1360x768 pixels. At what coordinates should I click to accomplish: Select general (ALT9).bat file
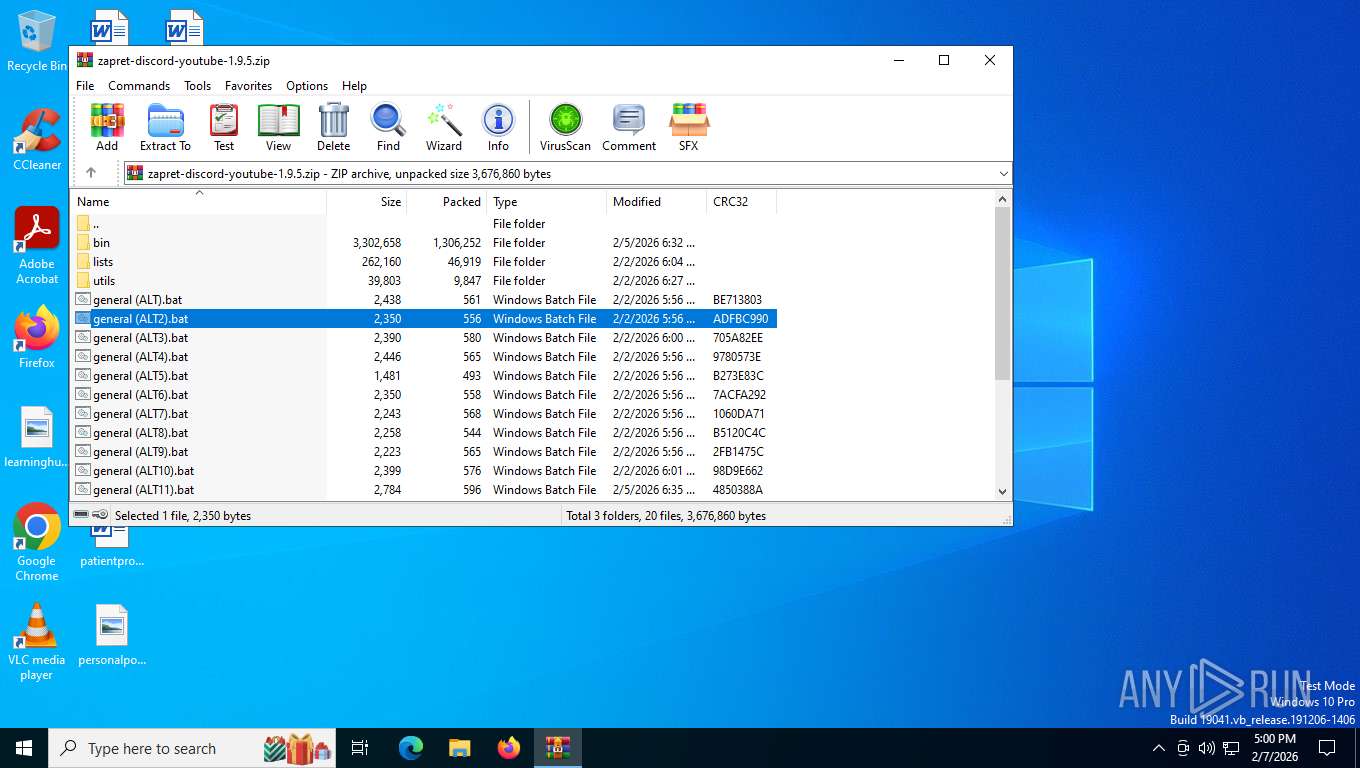coord(423,452)
